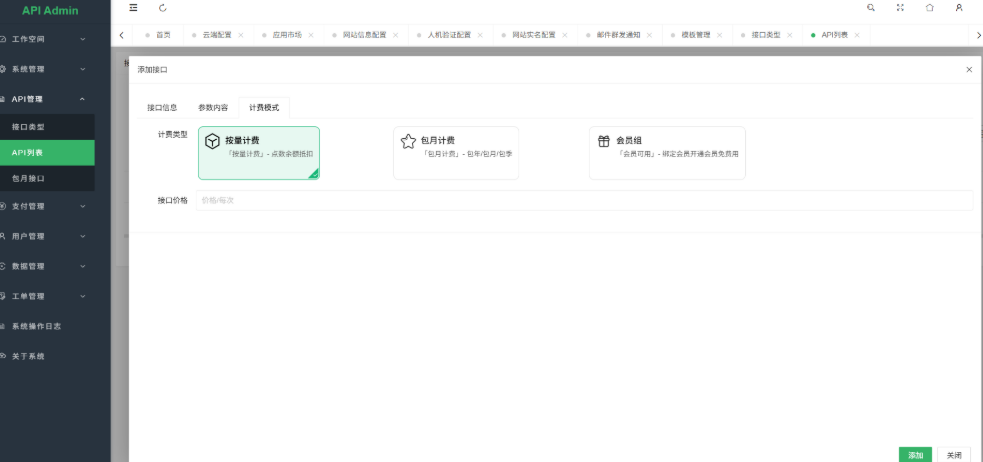The image size is (983, 462).
Task: Select 会员组 billing type card
Action: pos(667,153)
